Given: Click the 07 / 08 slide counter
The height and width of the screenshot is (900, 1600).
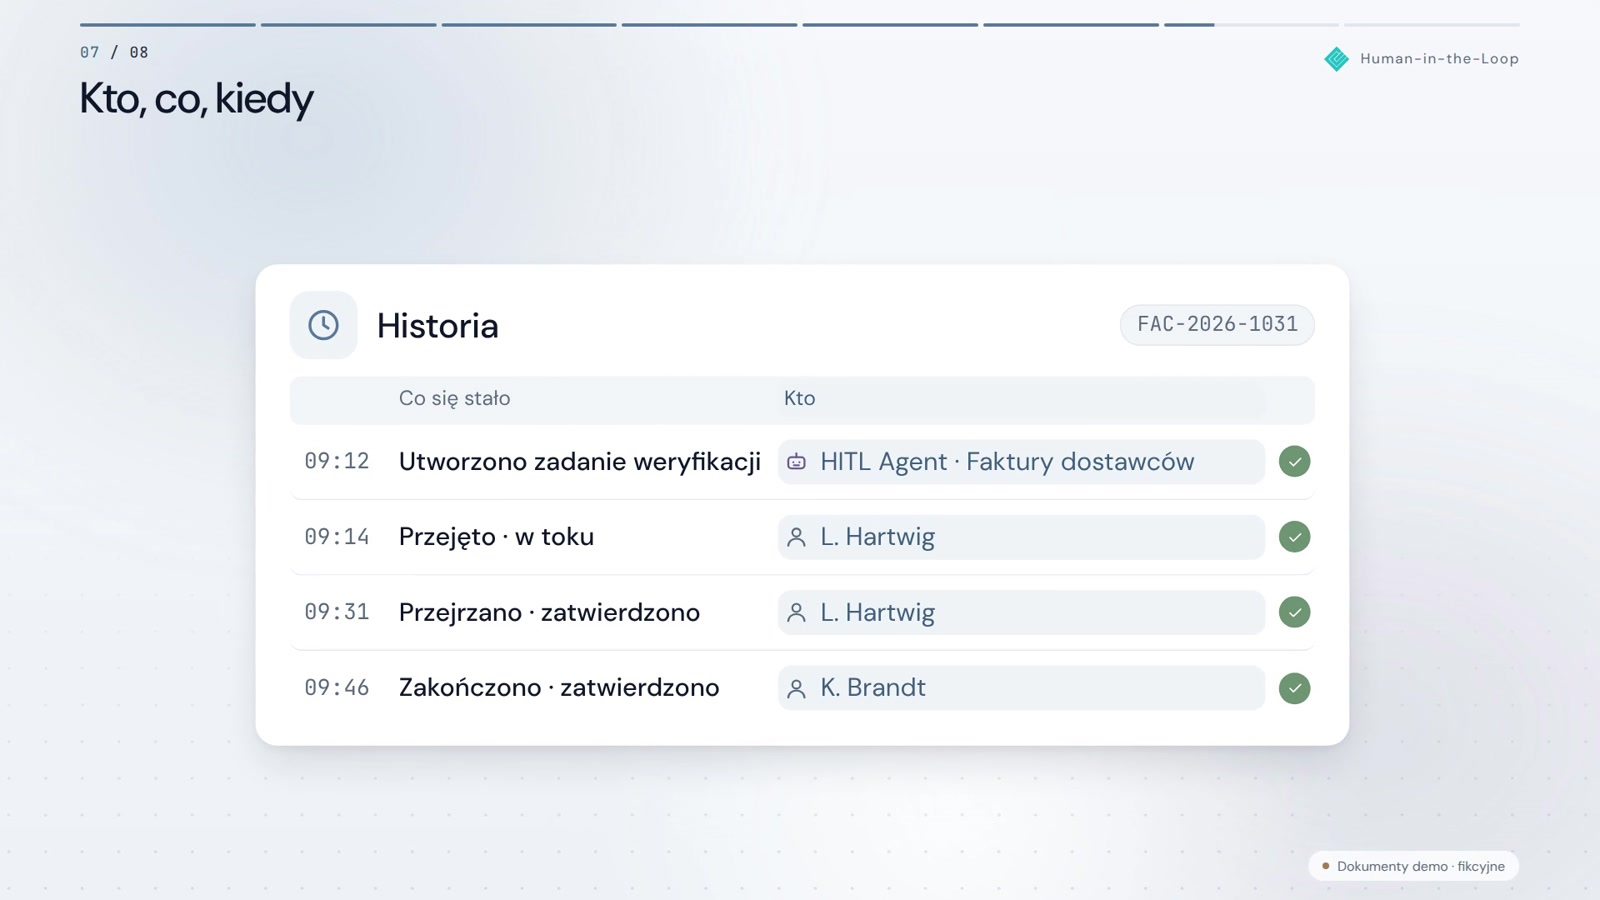Looking at the screenshot, I should coord(114,52).
